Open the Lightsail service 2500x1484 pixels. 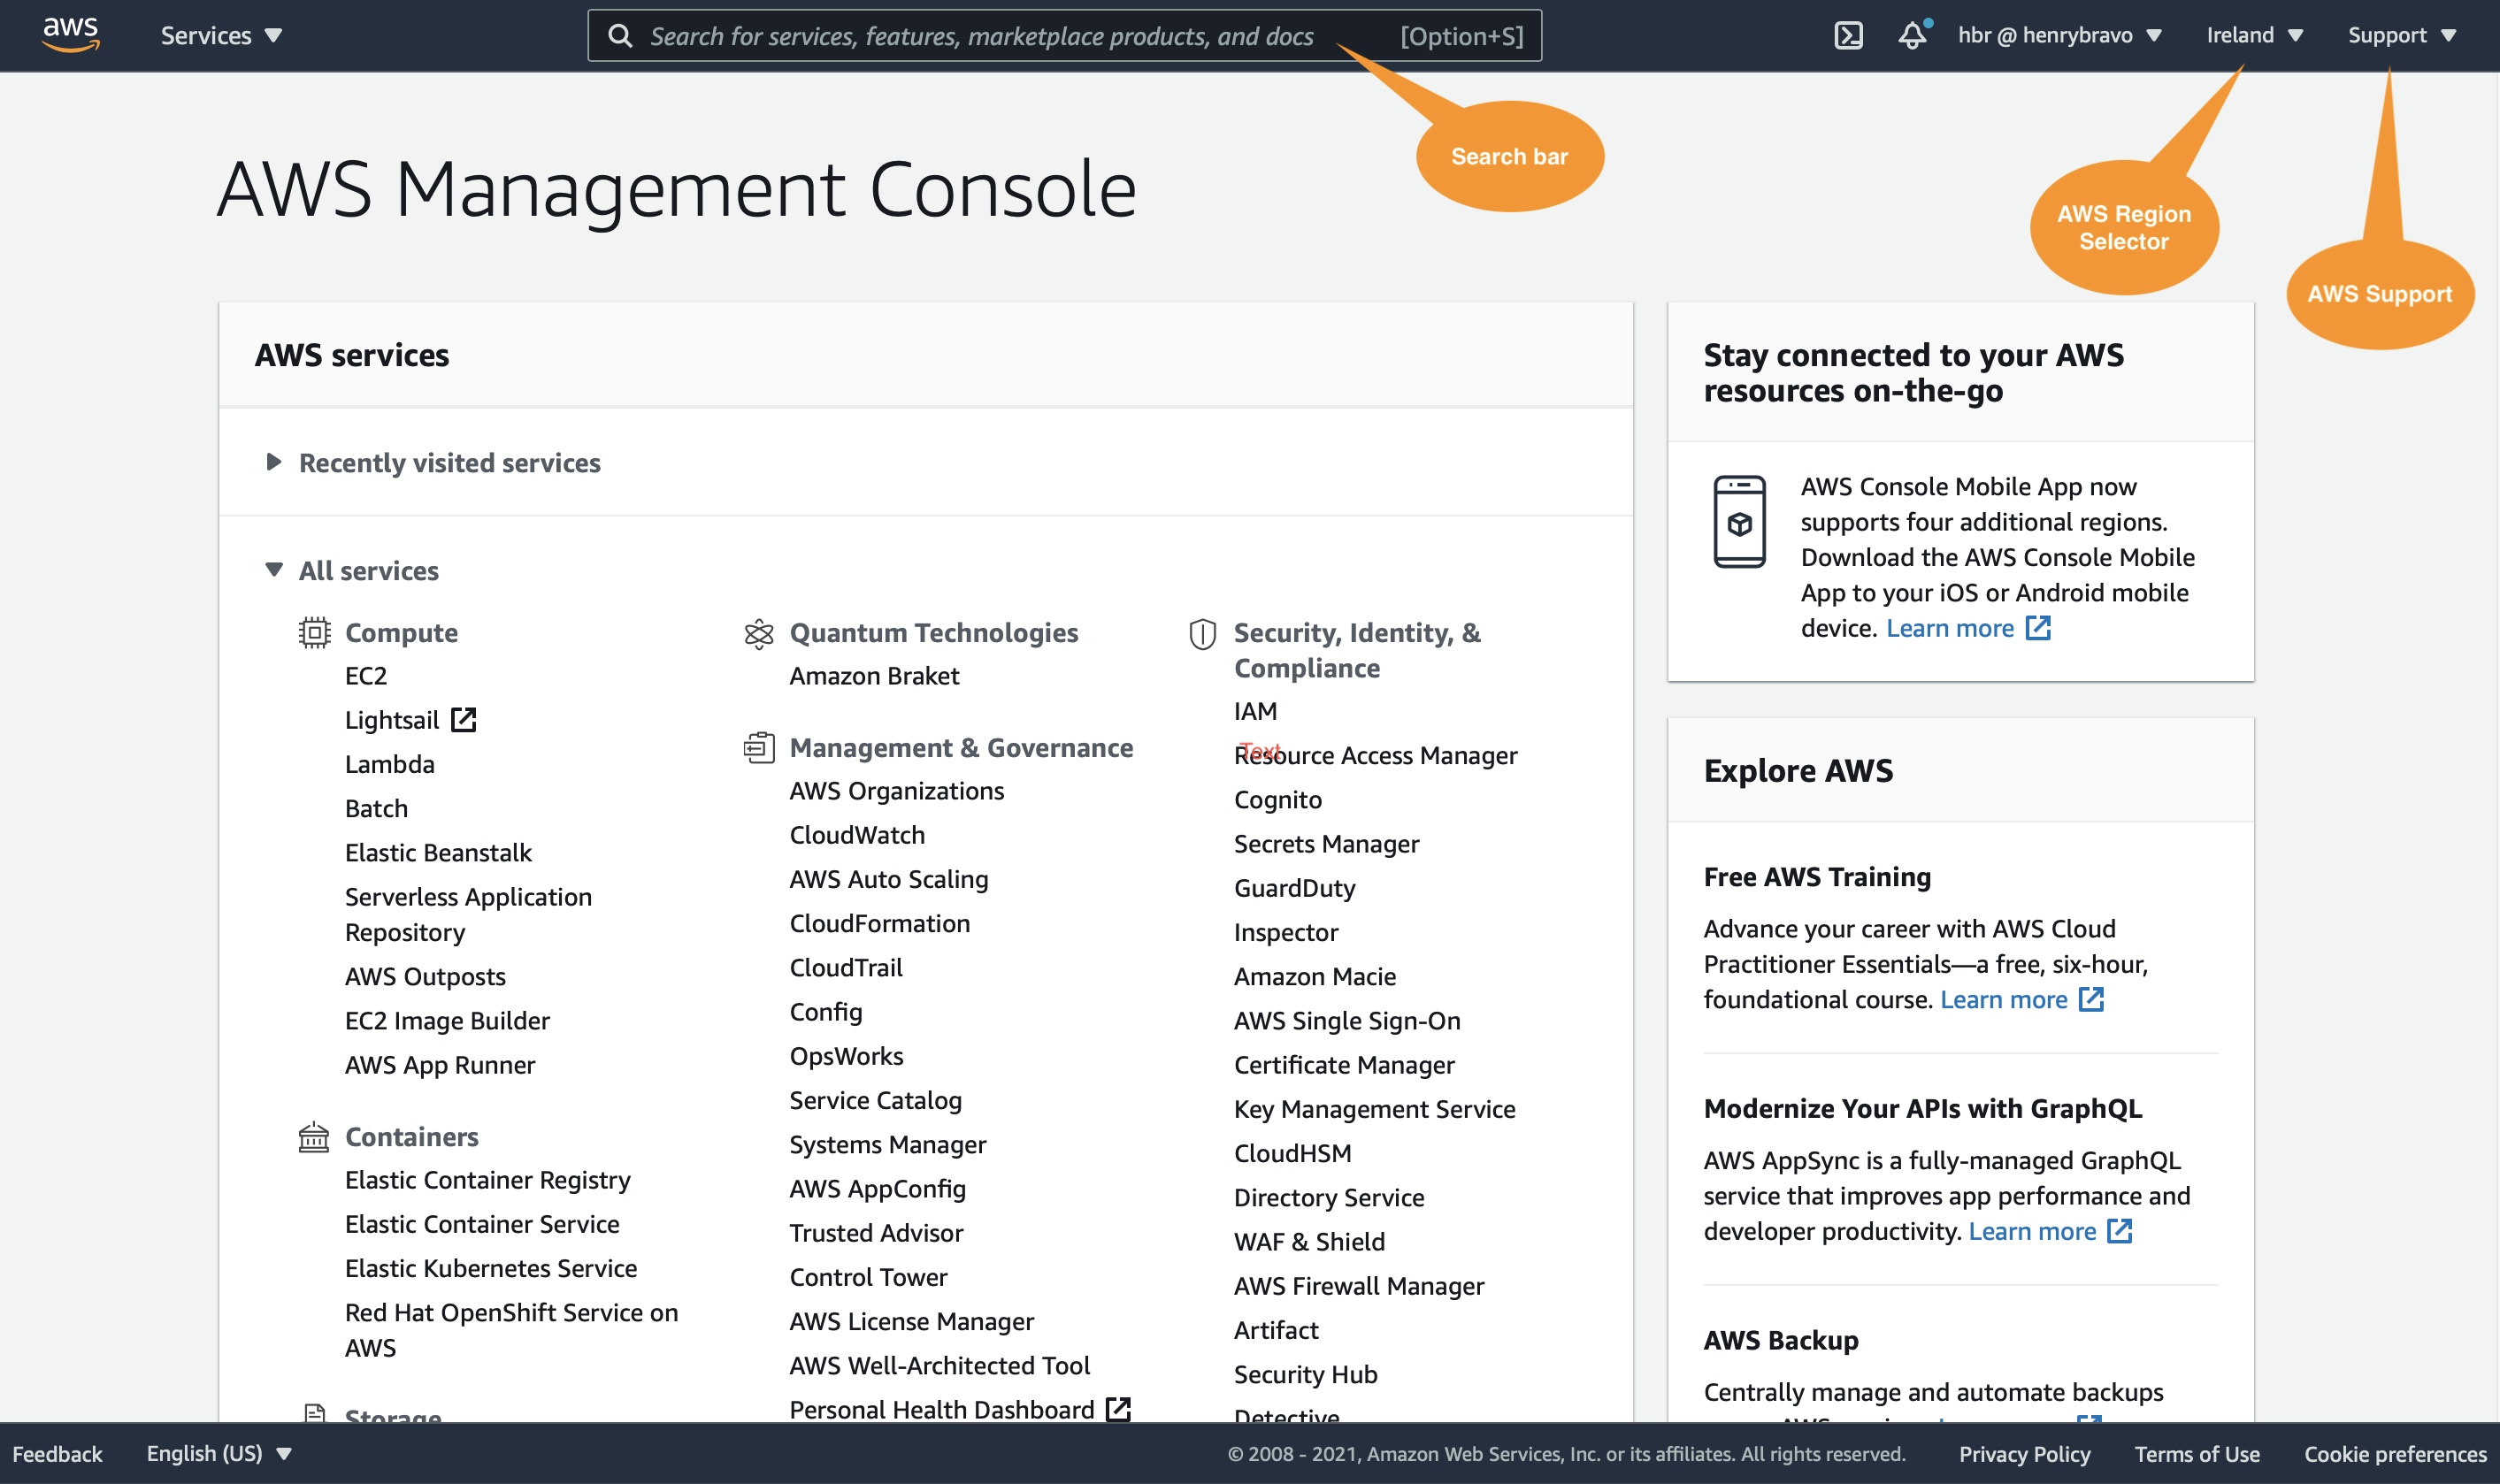tap(391, 720)
